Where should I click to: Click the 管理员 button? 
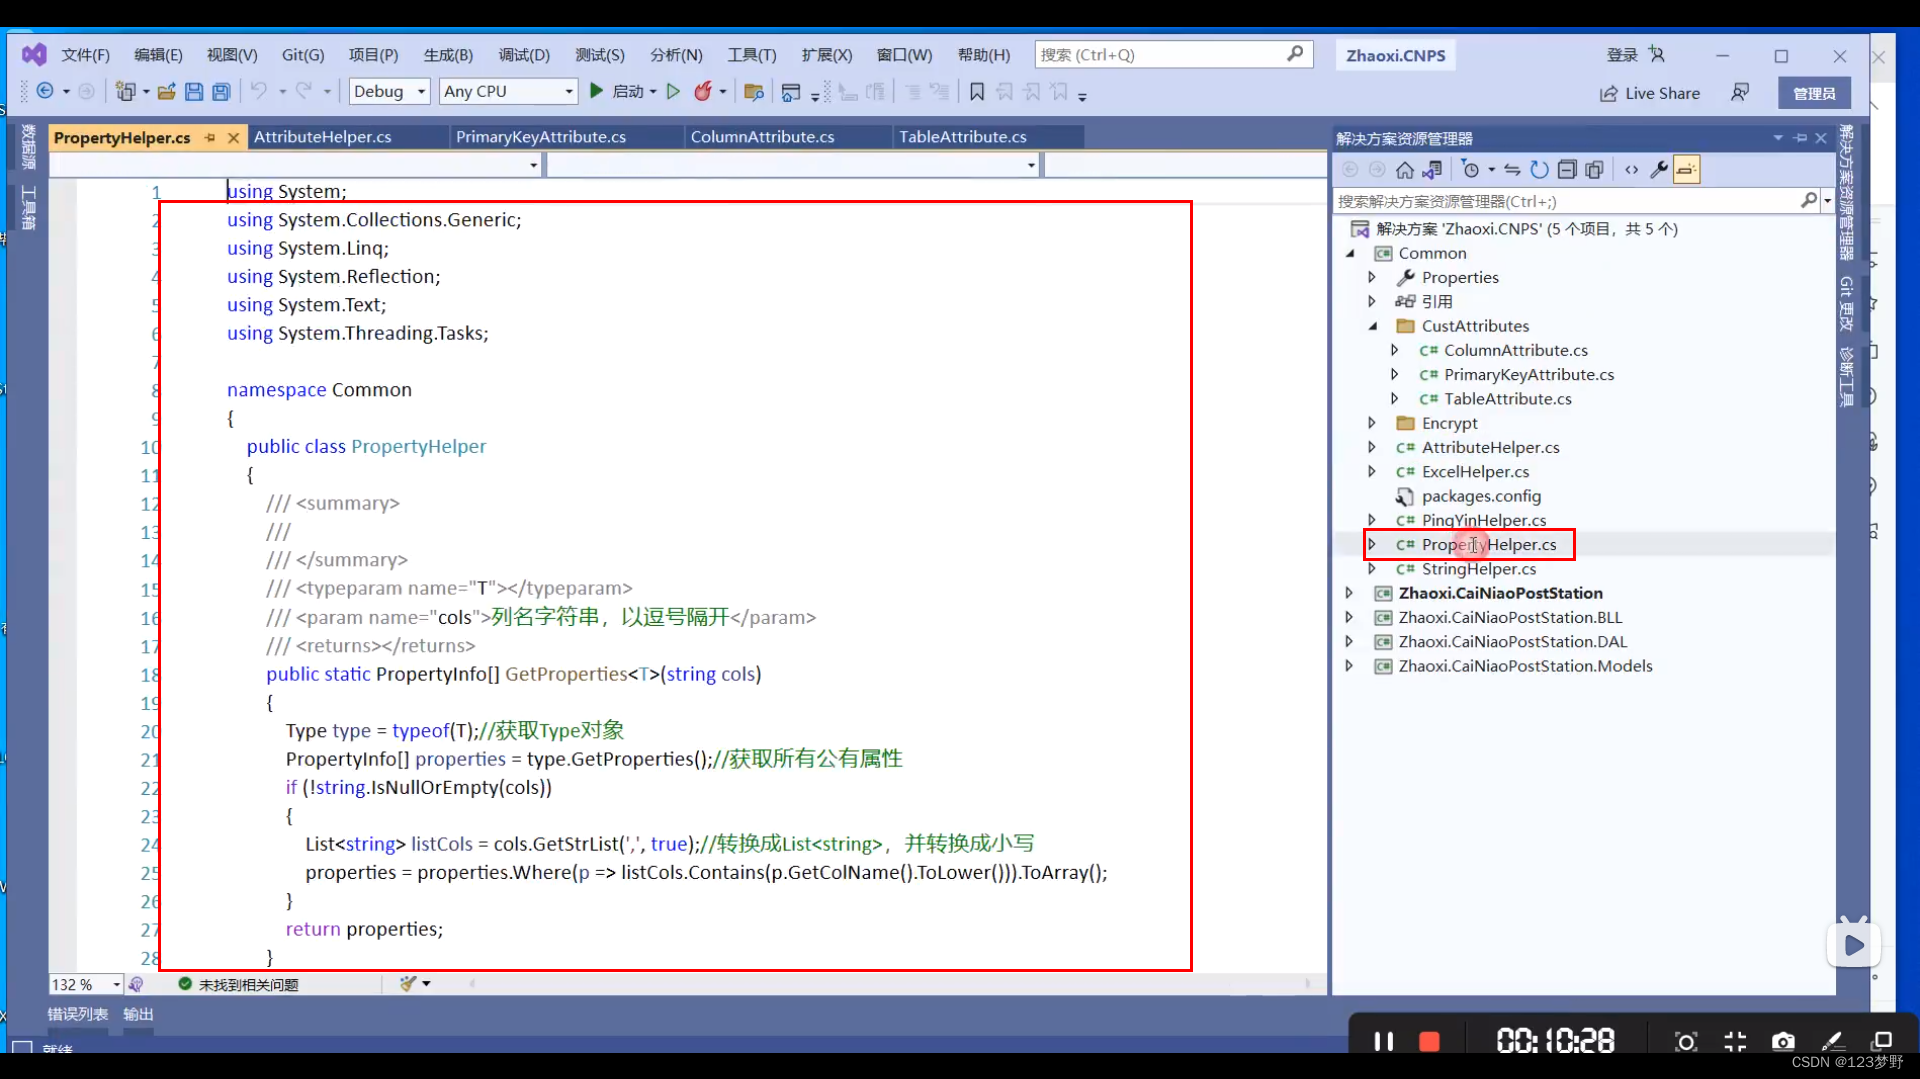tap(1814, 93)
